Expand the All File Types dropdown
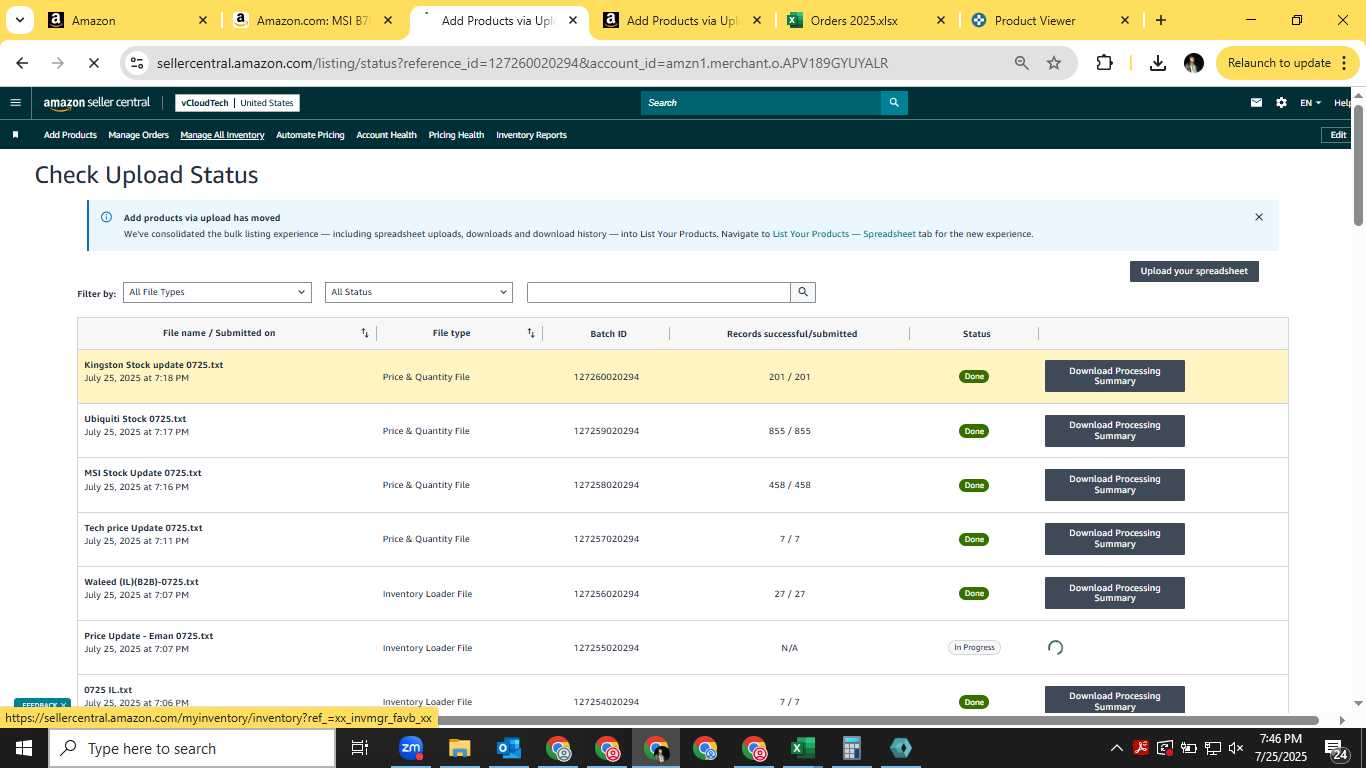1366x768 pixels. (x=217, y=292)
